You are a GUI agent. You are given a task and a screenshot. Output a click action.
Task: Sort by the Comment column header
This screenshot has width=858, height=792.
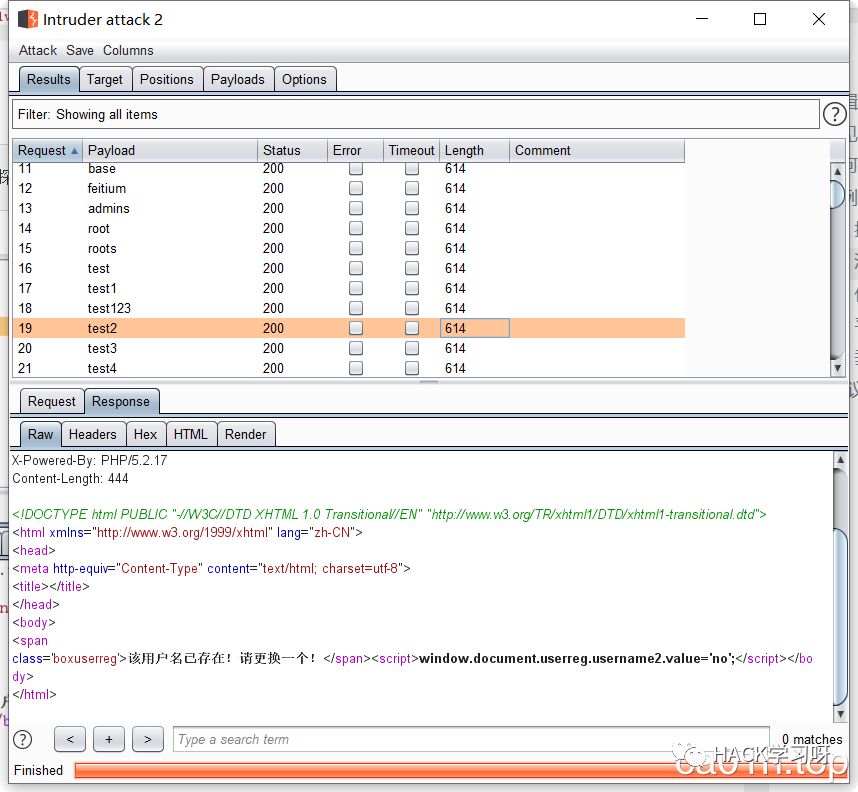point(597,151)
